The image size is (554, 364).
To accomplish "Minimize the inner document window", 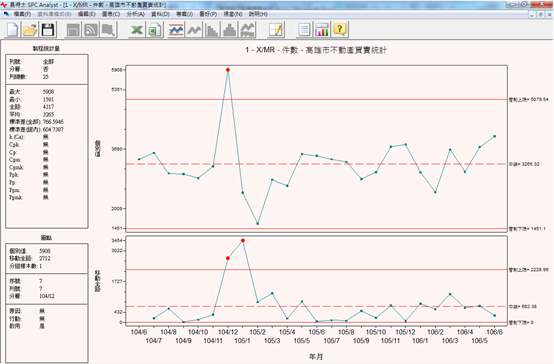I will [532, 14].
